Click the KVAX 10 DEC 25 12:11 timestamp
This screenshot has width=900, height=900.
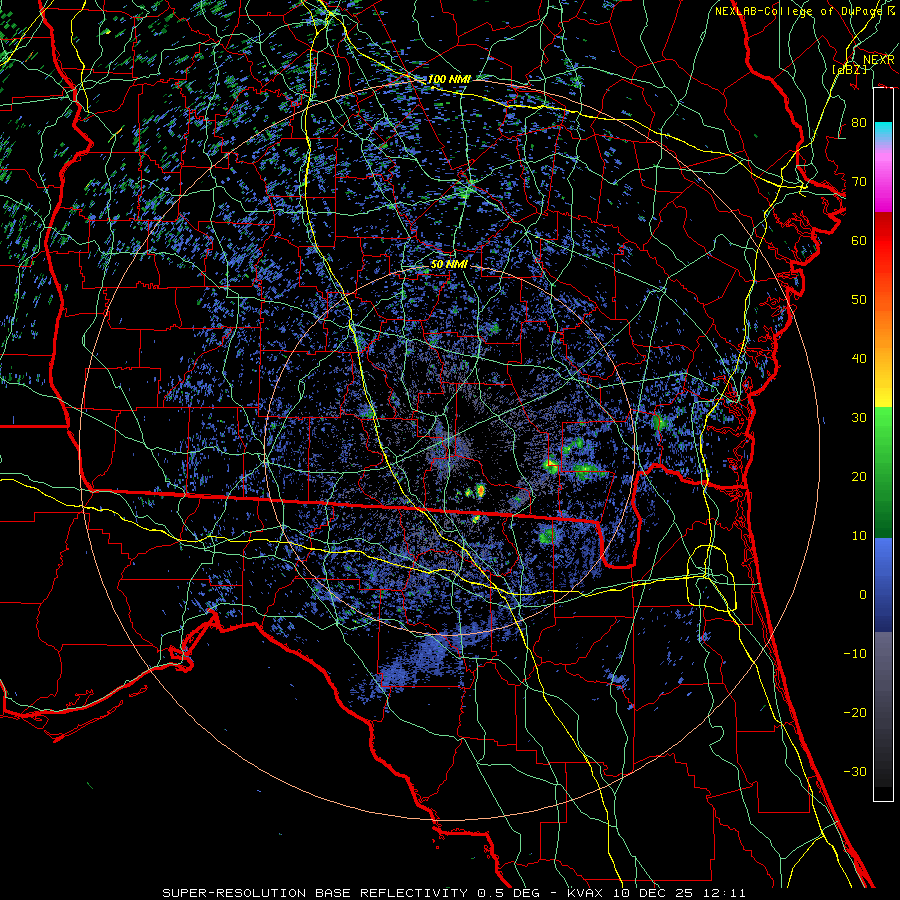tap(656, 893)
